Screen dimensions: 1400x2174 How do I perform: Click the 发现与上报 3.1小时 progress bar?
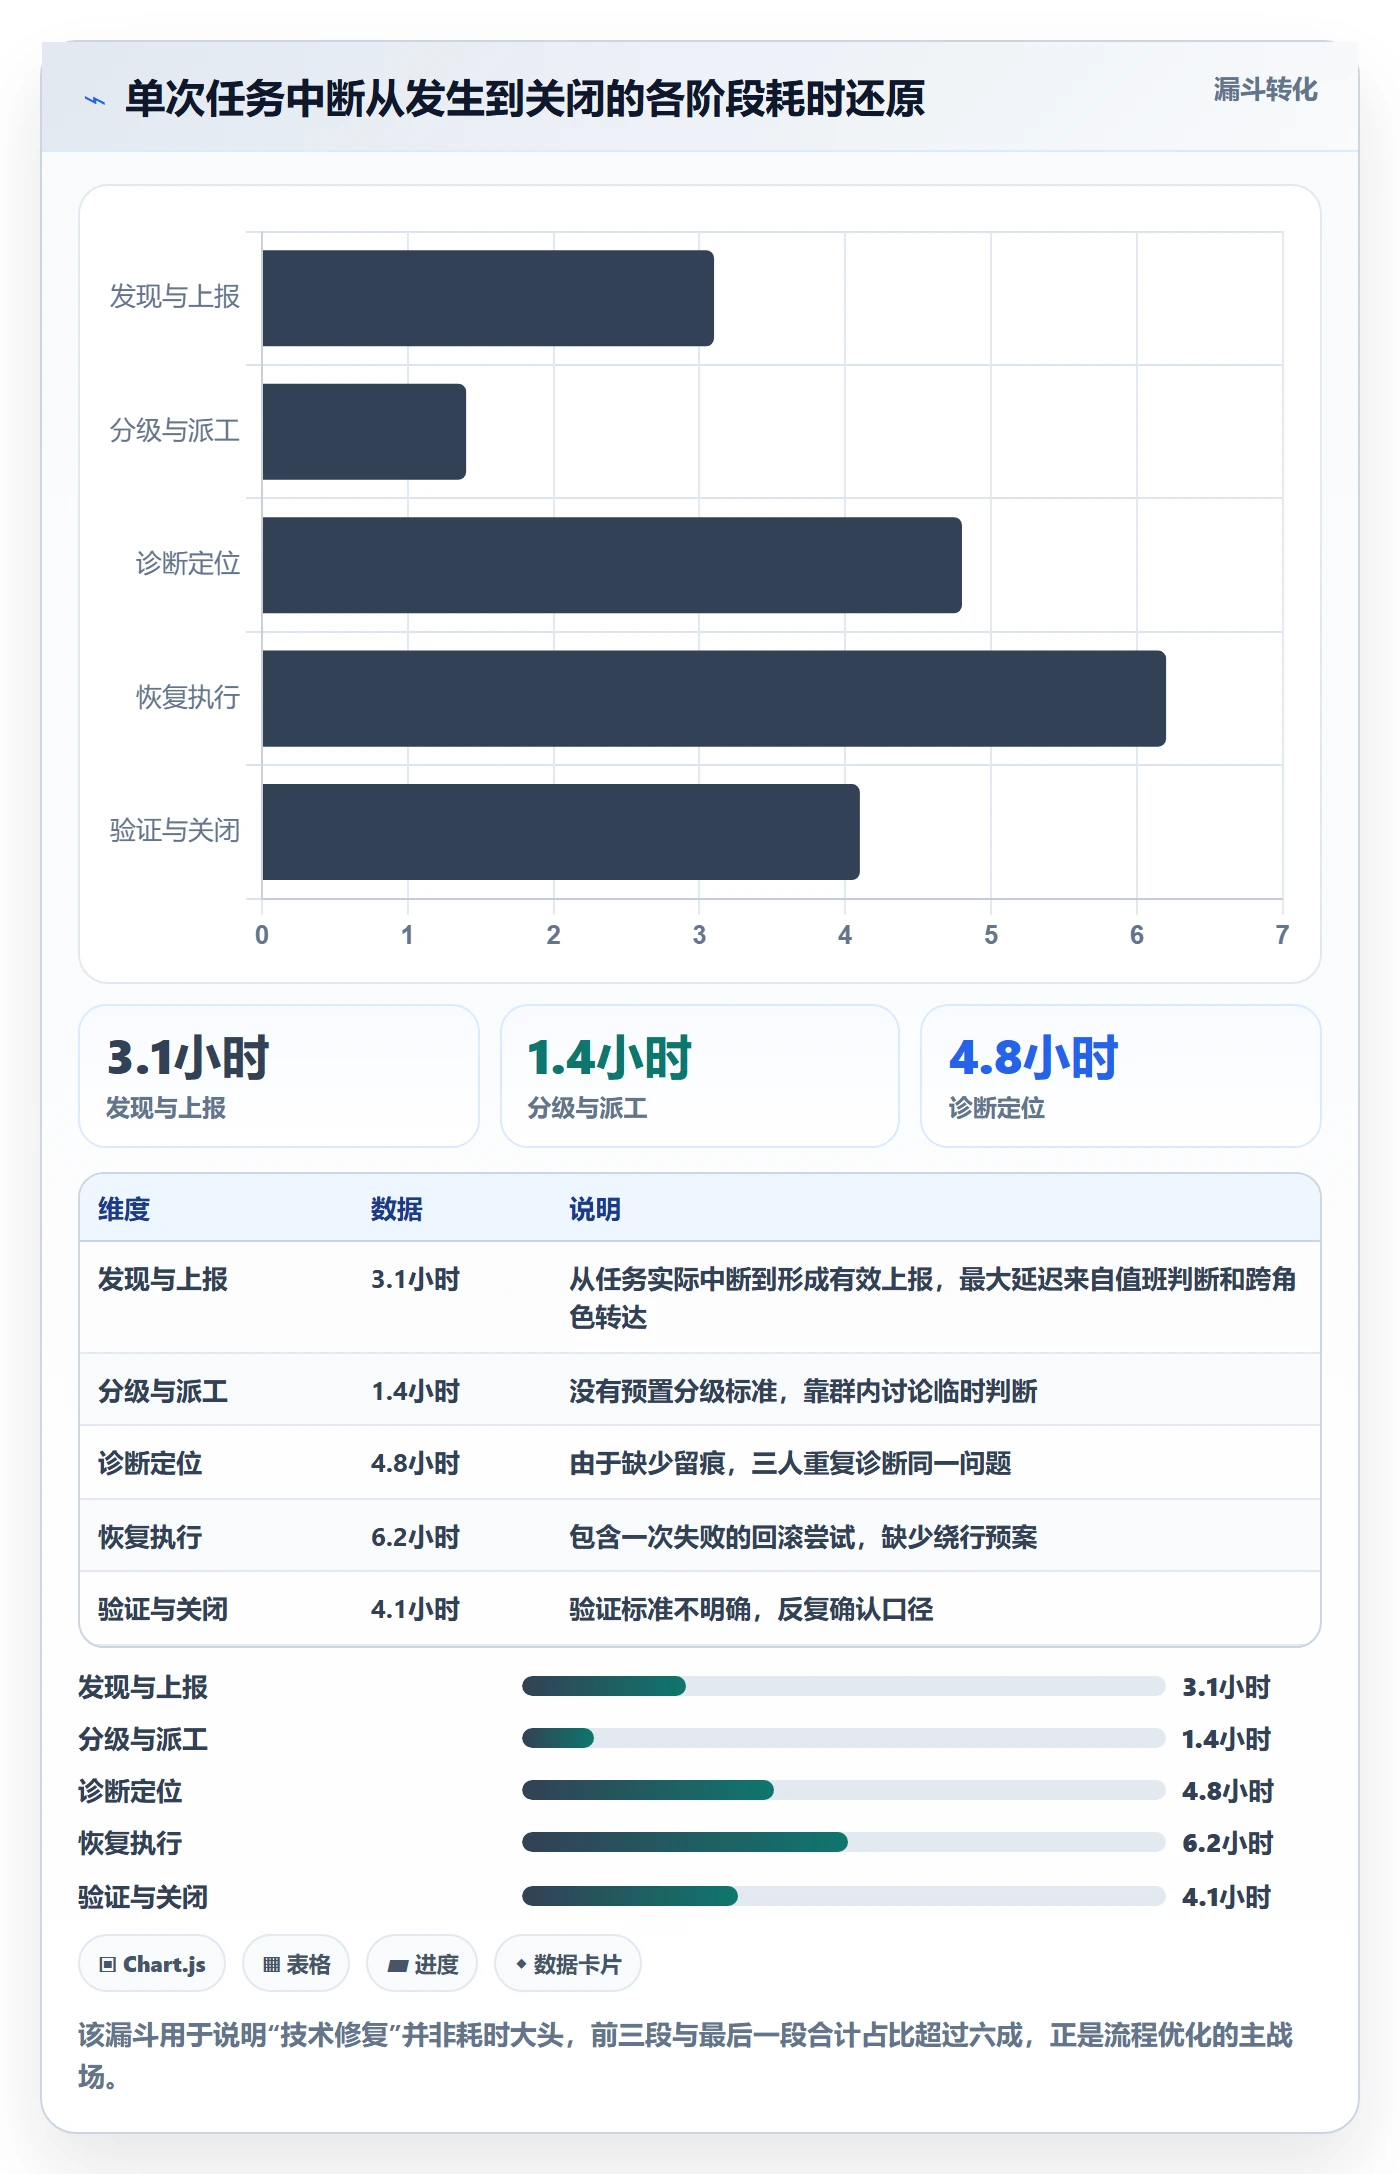[843, 1686]
